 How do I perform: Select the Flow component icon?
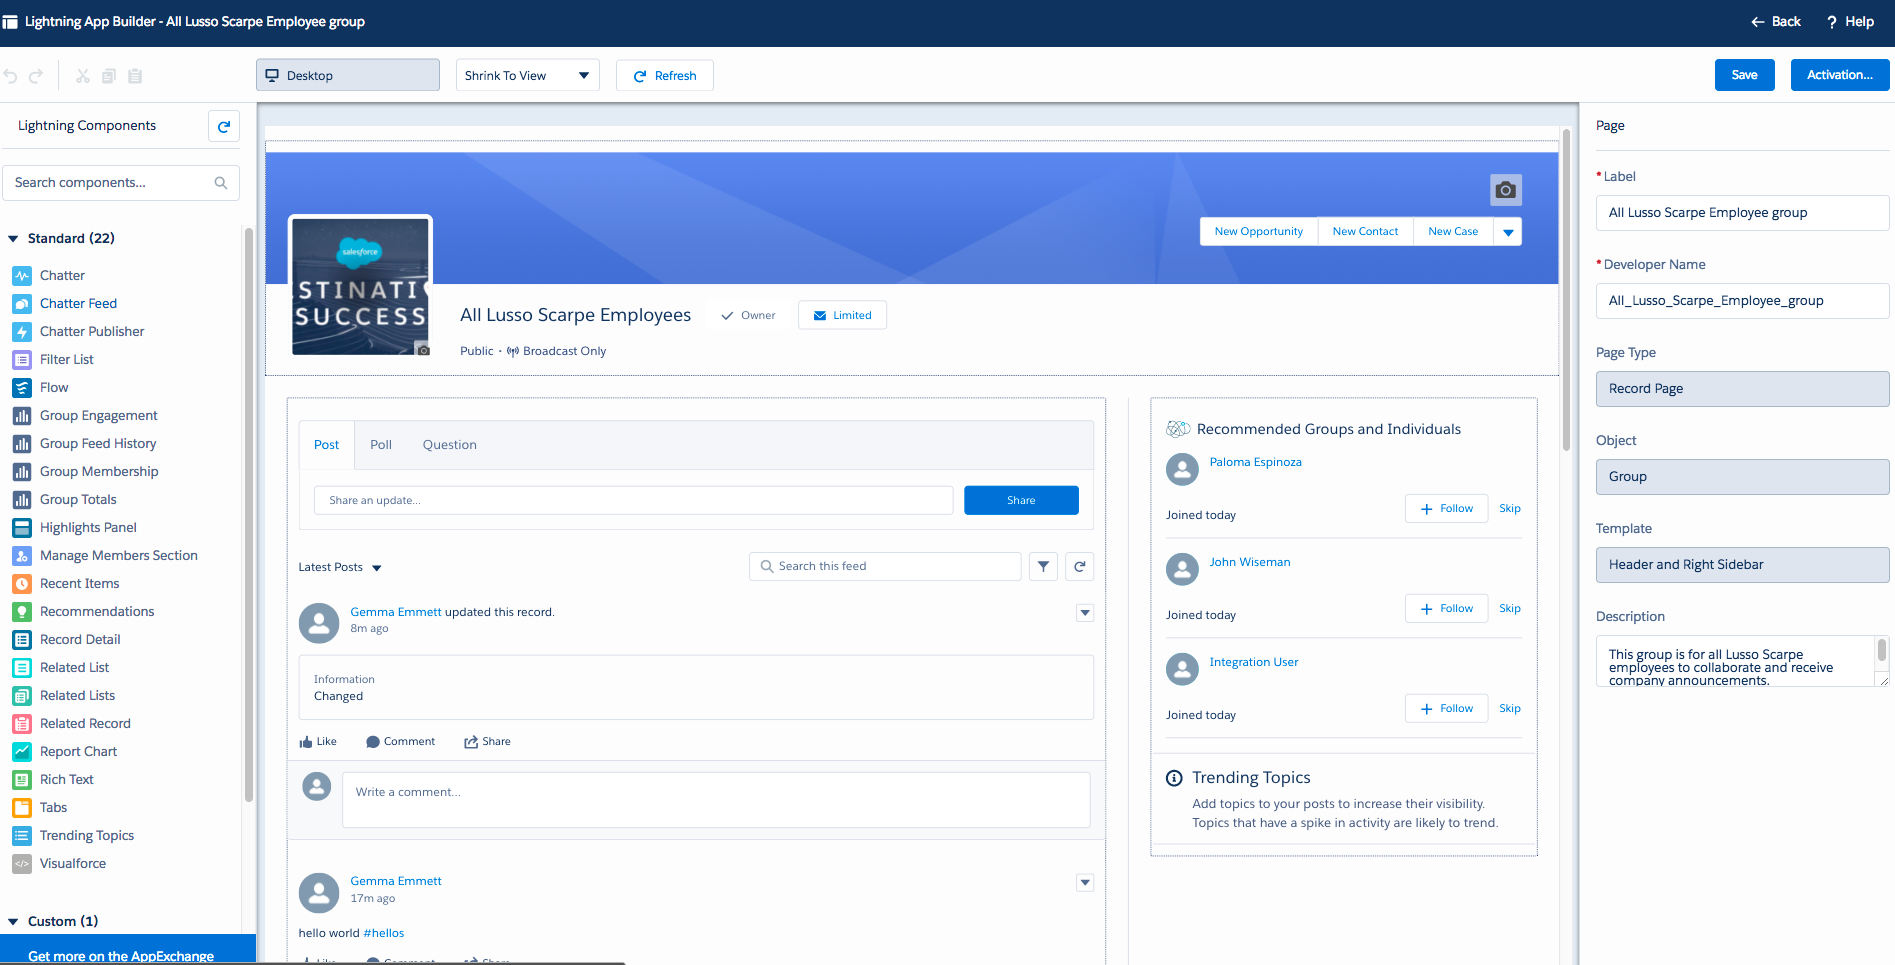[22, 388]
